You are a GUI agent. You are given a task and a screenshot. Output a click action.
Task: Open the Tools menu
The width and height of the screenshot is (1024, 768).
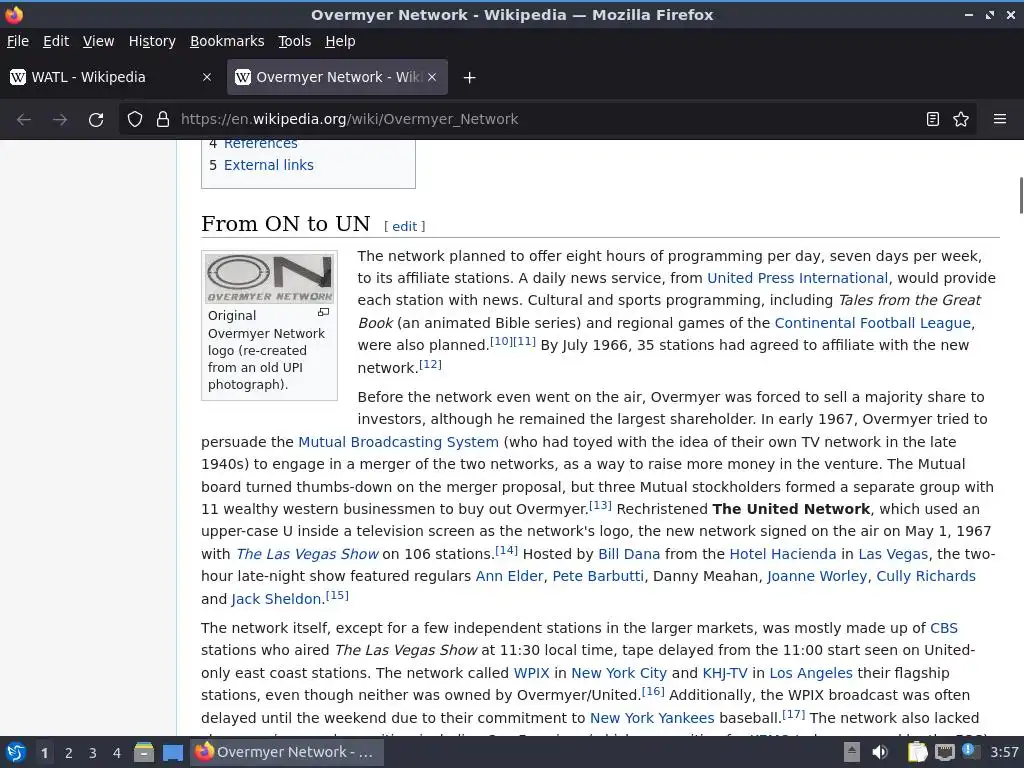(x=295, y=41)
